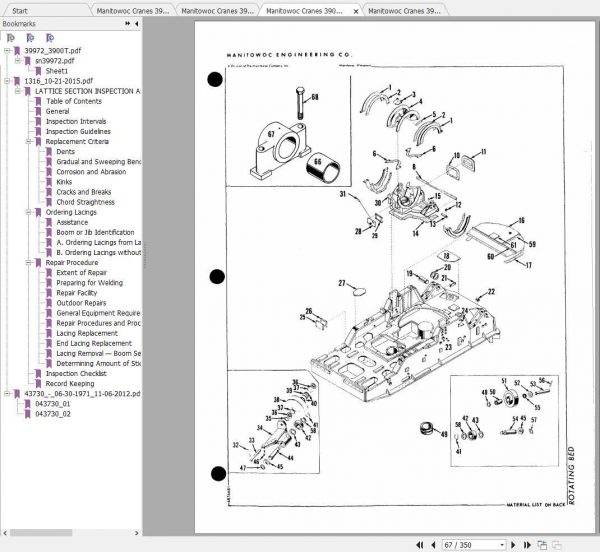Click the bookmarks scrollbar left arrow
The width and height of the screenshot is (600, 552).
5,532
